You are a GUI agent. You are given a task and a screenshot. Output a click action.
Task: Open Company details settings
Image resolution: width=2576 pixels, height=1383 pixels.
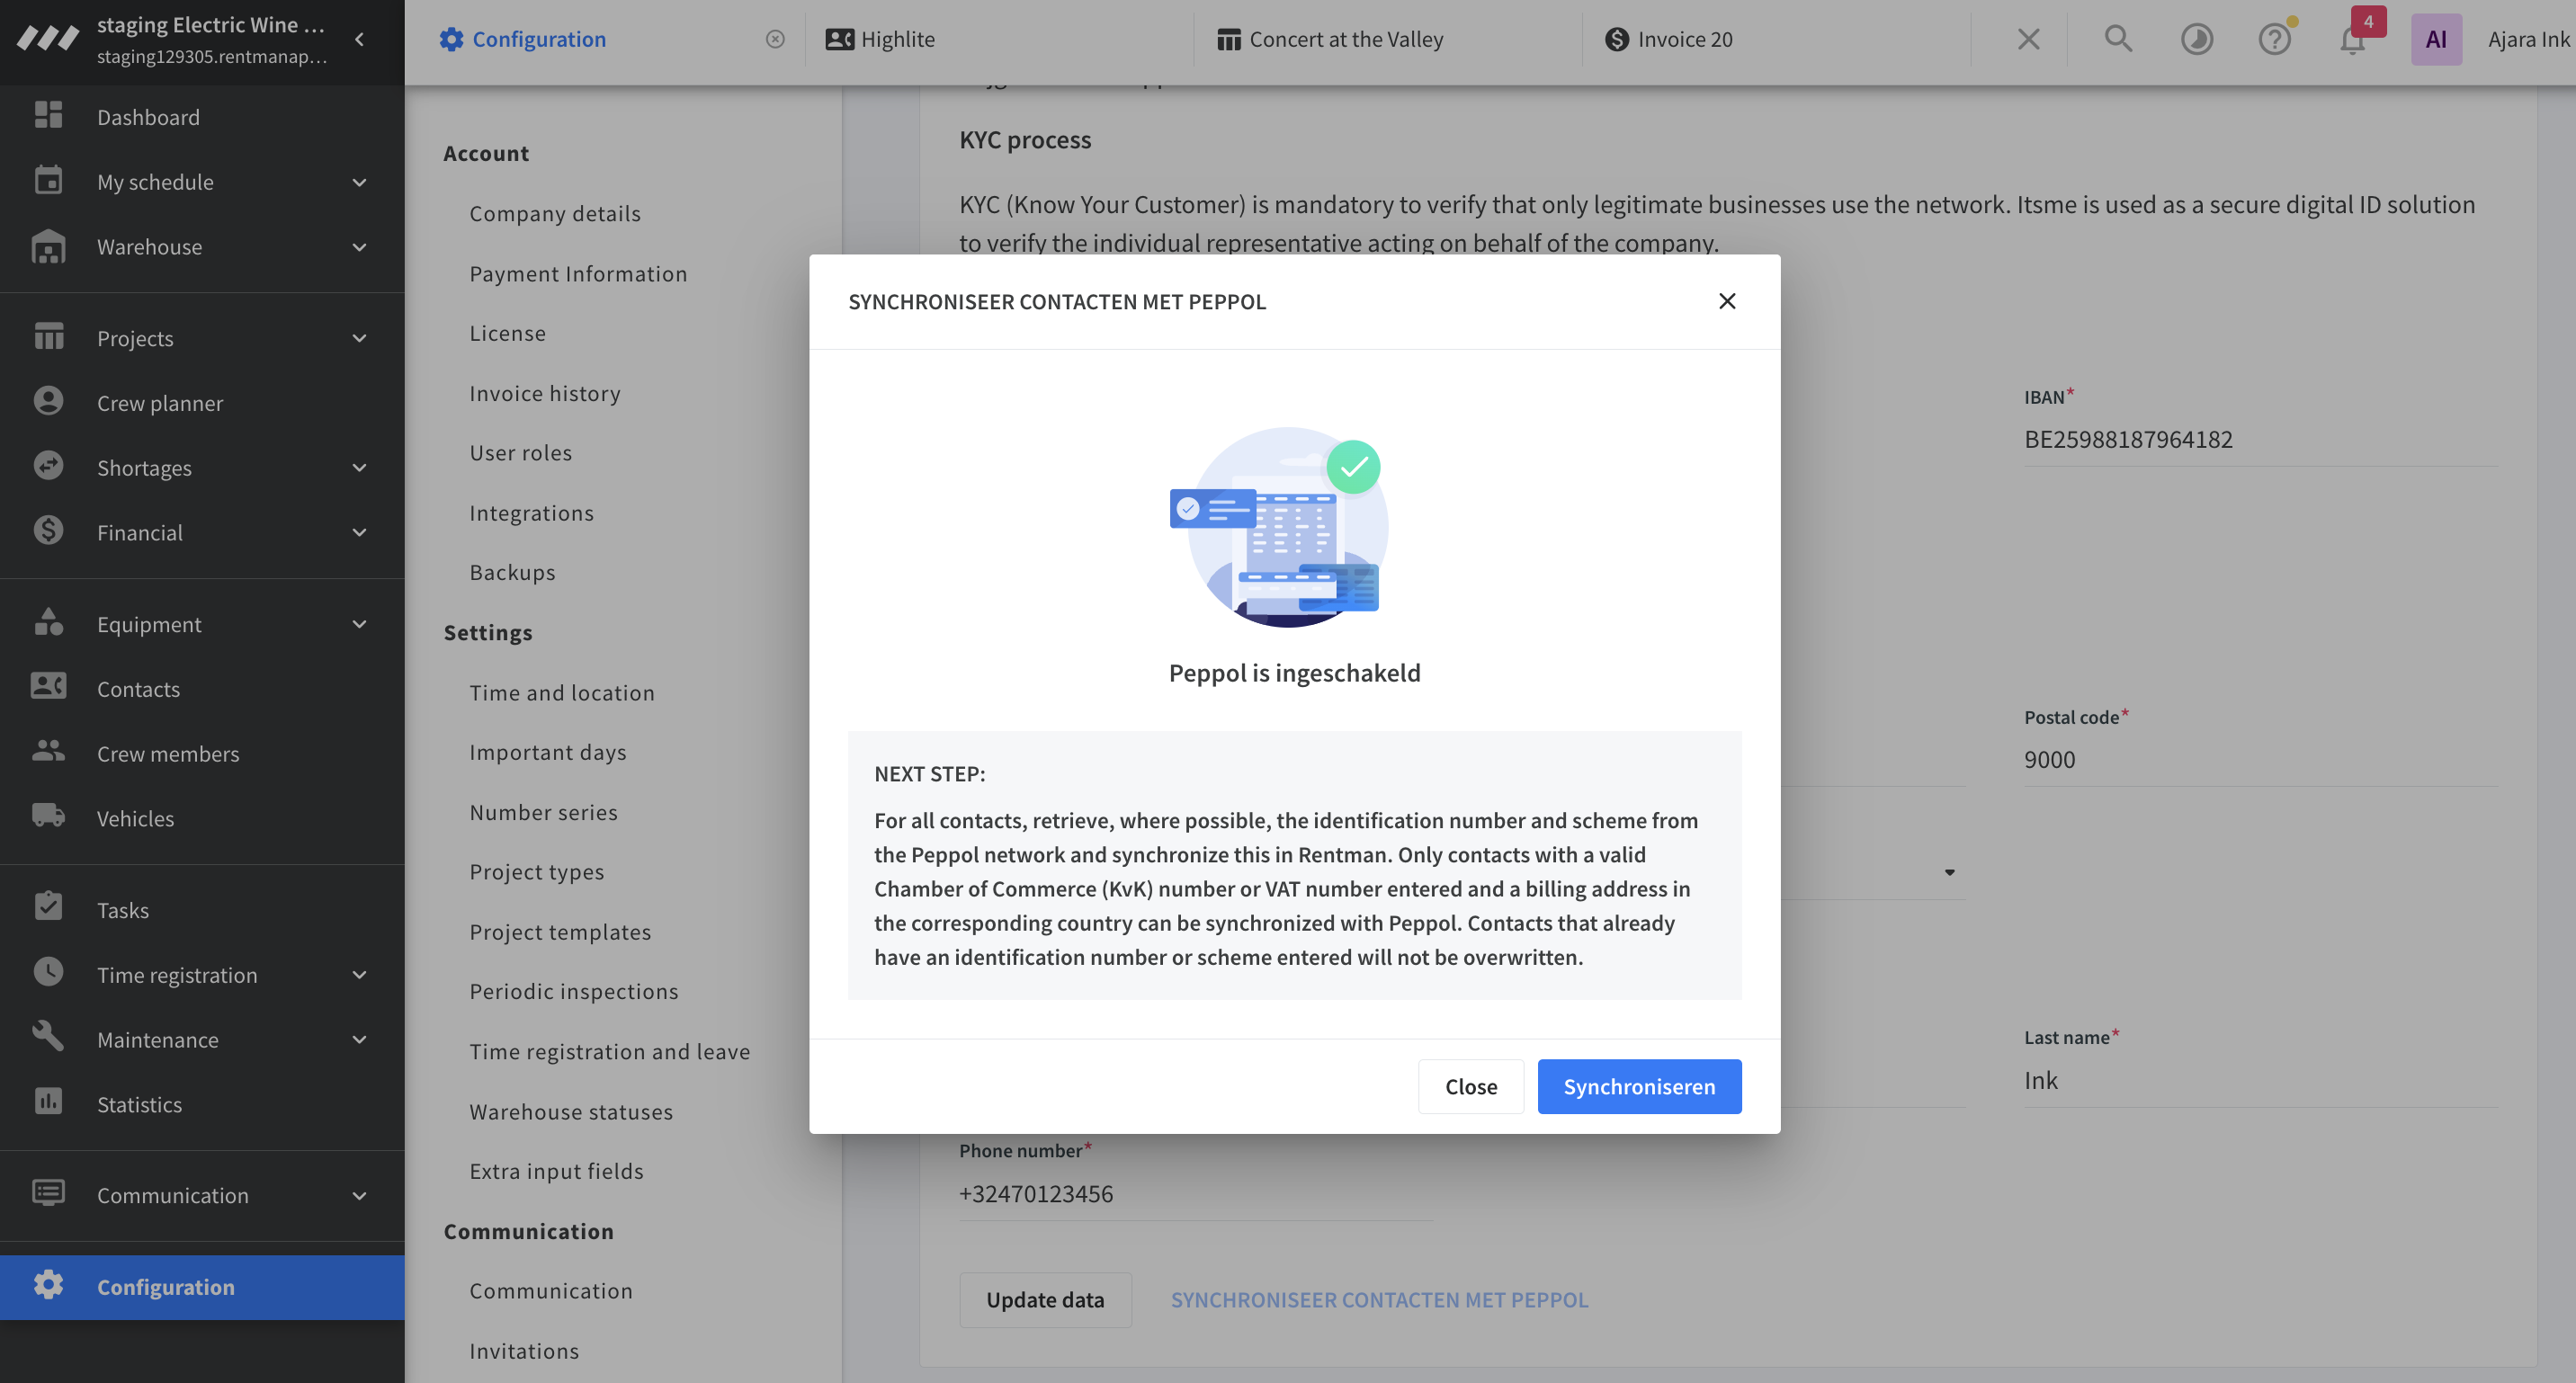tap(555, 213)
